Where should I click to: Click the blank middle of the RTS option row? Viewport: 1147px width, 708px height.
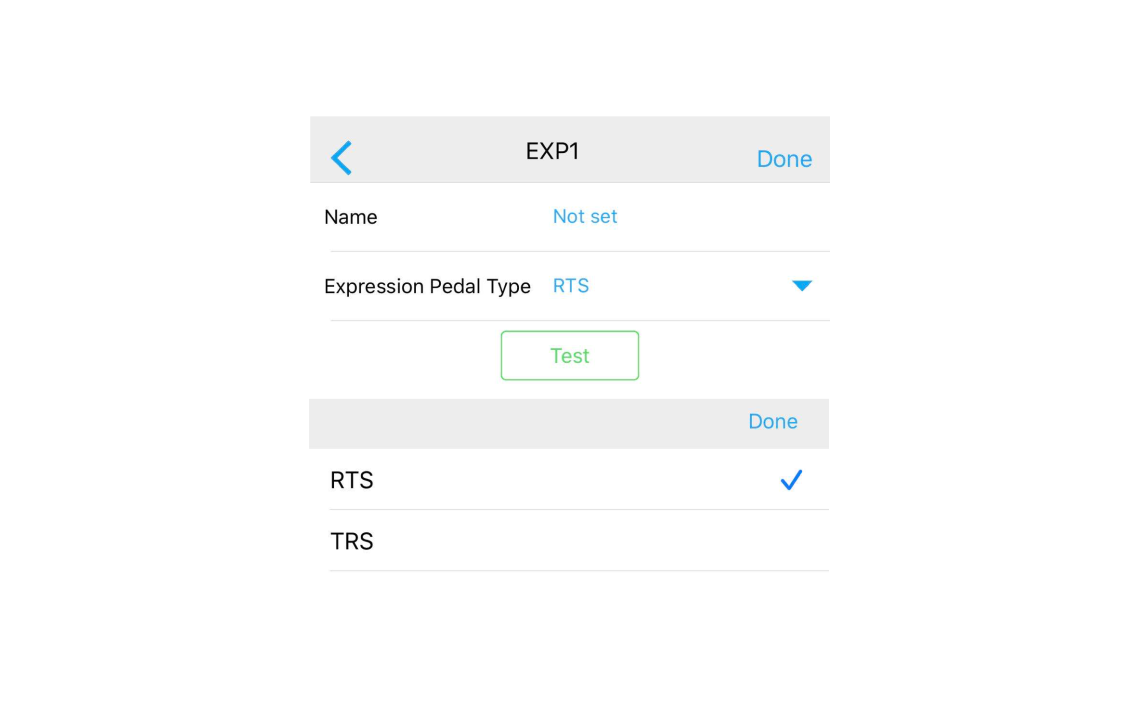(x=570, y=481)
